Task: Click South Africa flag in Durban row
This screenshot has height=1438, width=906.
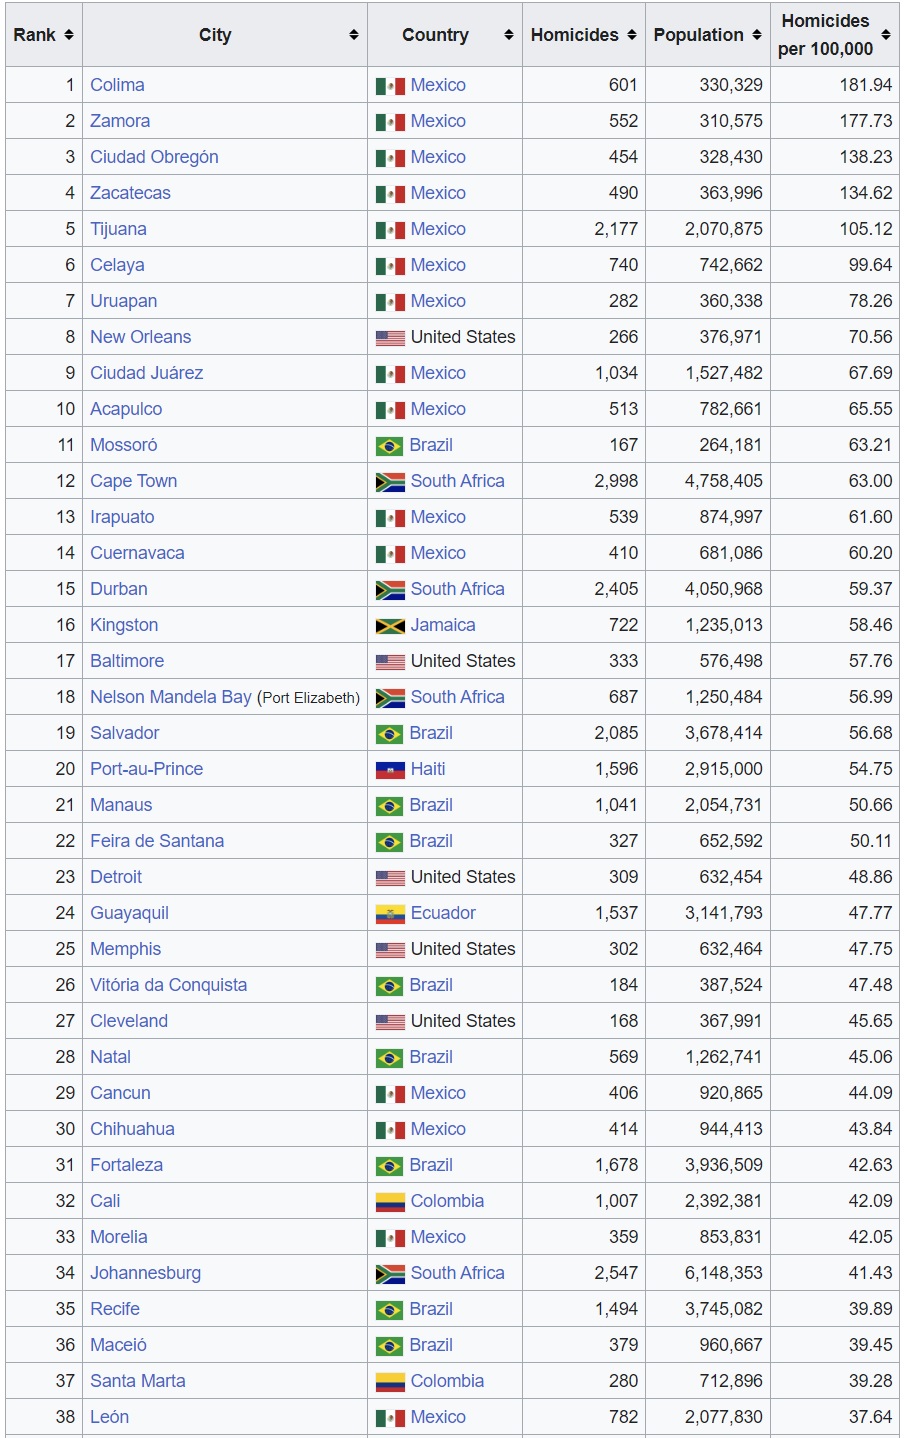Action: 390,590
